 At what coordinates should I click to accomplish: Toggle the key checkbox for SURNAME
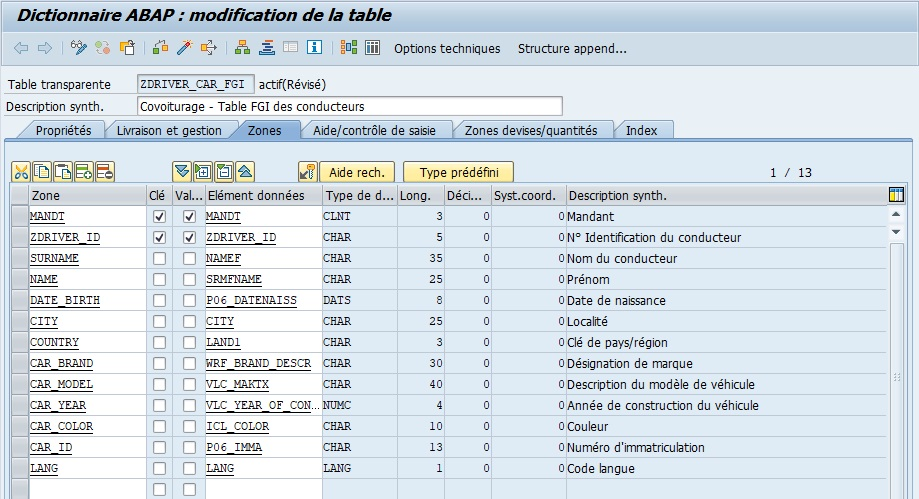(x=159, y=259)
